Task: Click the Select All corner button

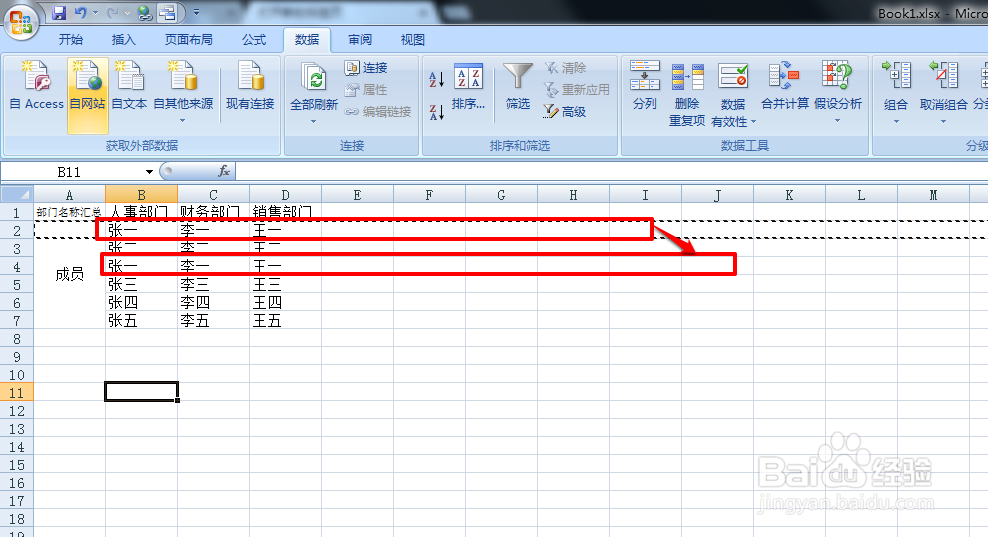Action: click(x=17, y=194)
